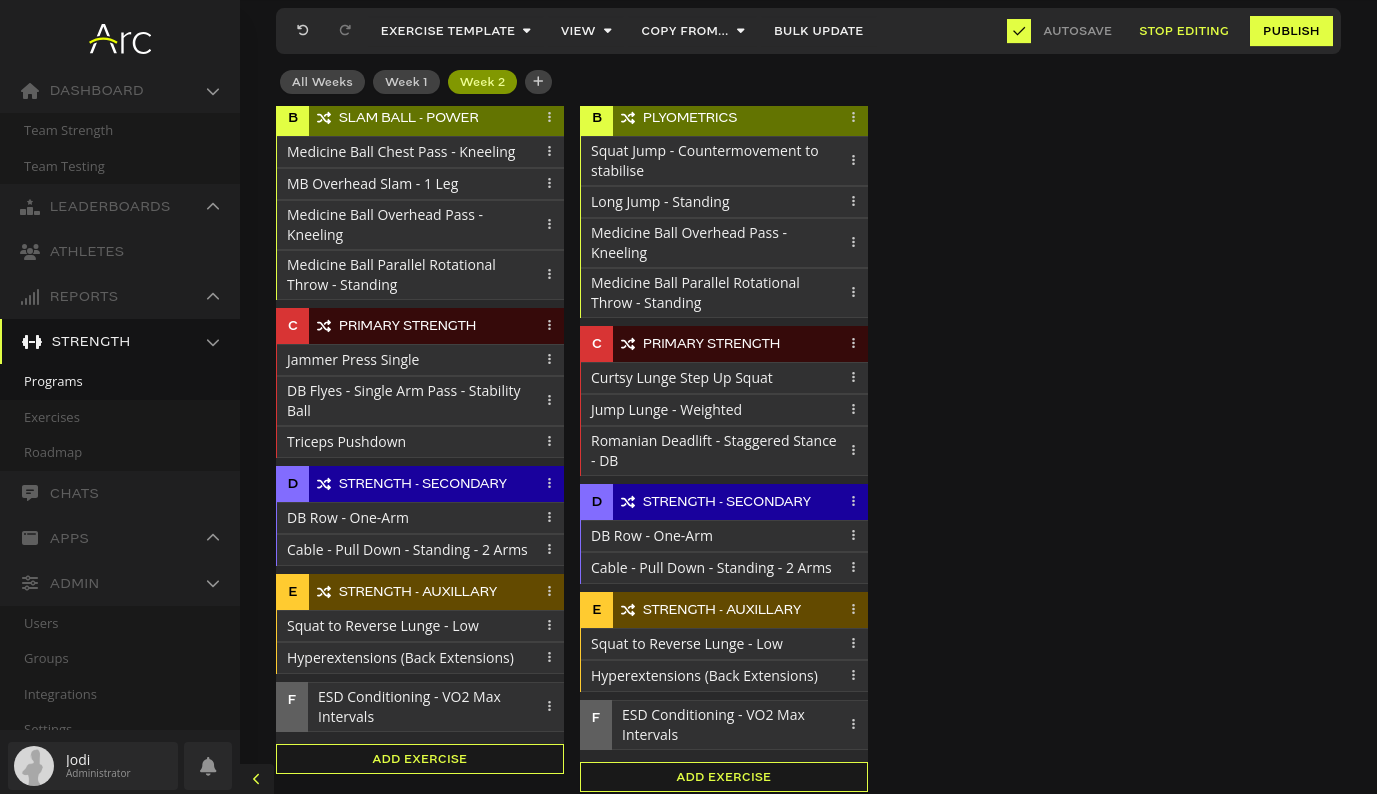Expand the Copy From dropdown
The image size is (1377, 794).
pos(693,31)
